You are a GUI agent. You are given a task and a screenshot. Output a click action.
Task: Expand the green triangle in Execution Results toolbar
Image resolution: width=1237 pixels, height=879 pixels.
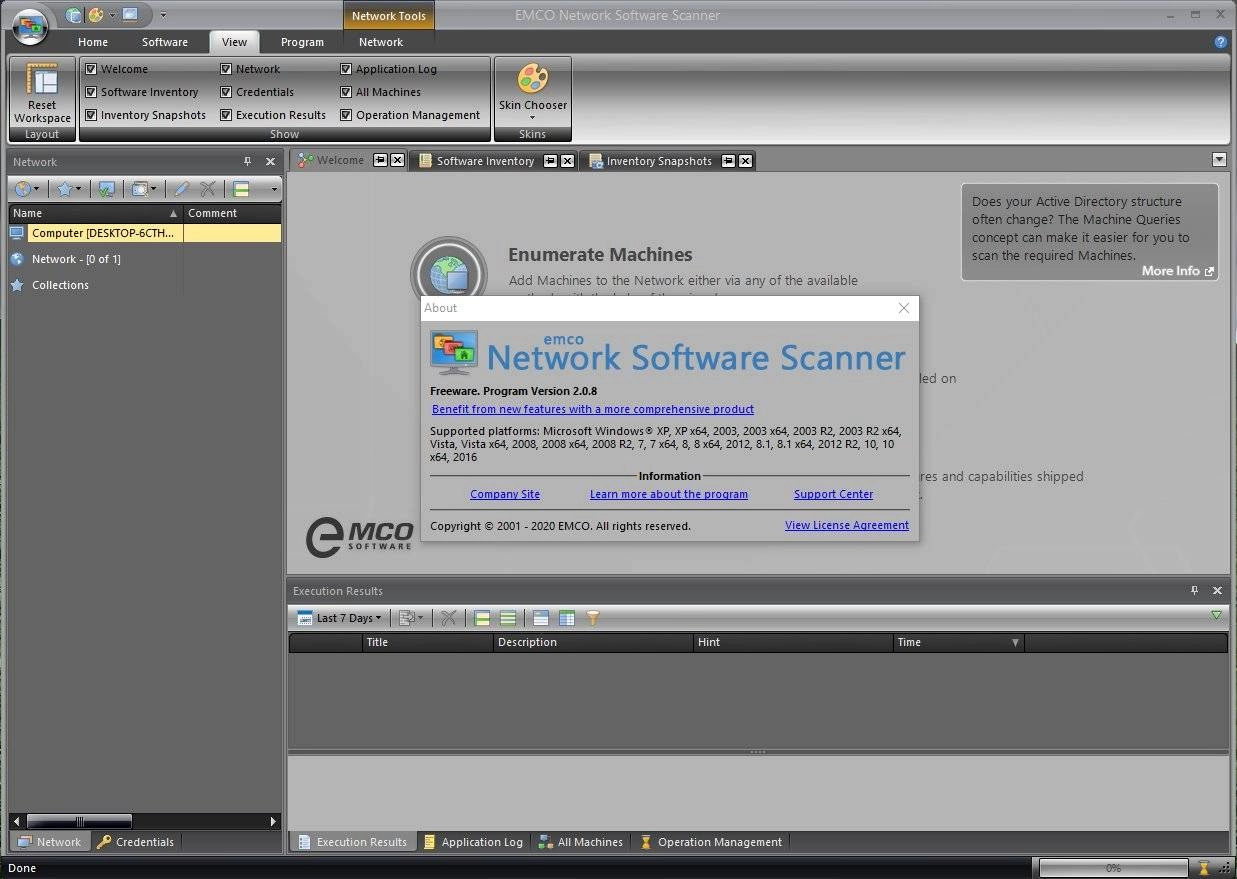1217,616
